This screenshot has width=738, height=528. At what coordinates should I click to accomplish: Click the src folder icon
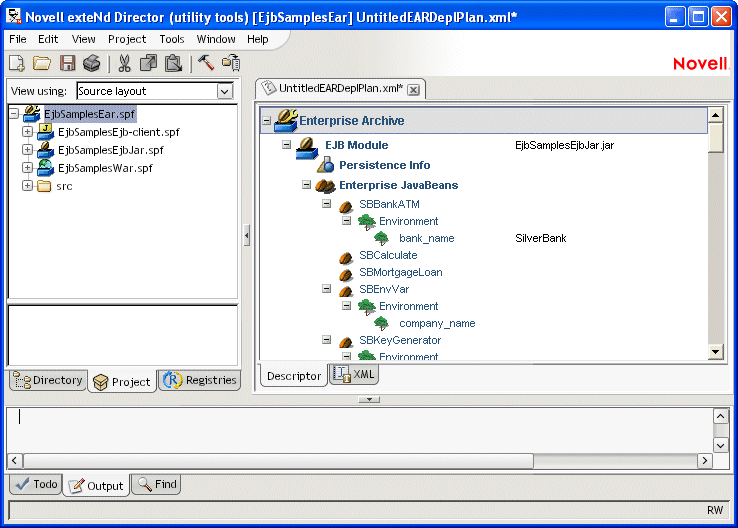44,186
